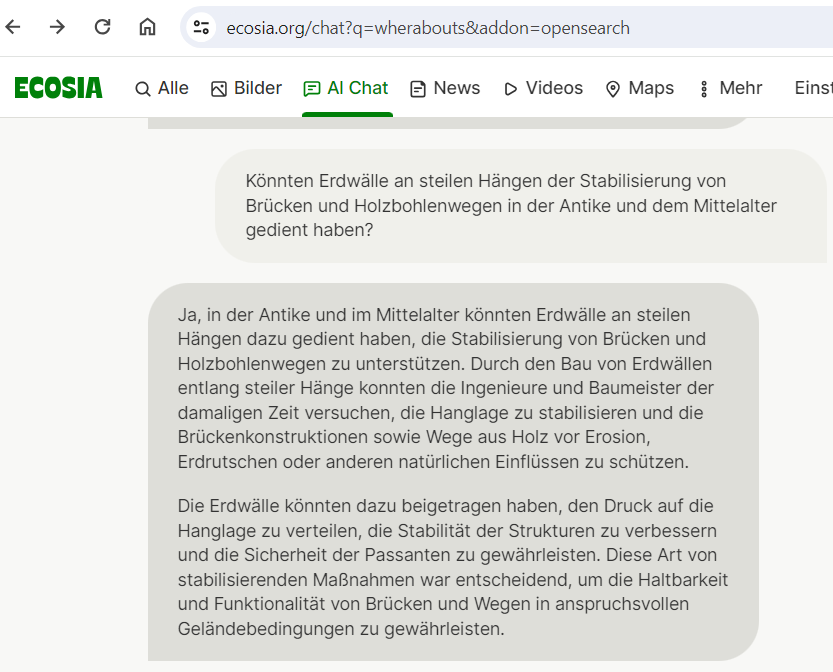Viewport: 833px width, 672px height.
Task: Click empty area left of the chat response
Action: 70,450
